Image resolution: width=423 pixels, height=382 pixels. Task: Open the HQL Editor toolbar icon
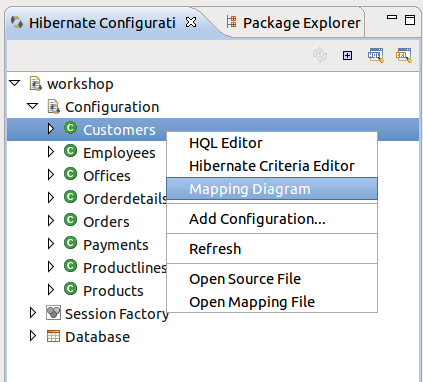(376, 55)
